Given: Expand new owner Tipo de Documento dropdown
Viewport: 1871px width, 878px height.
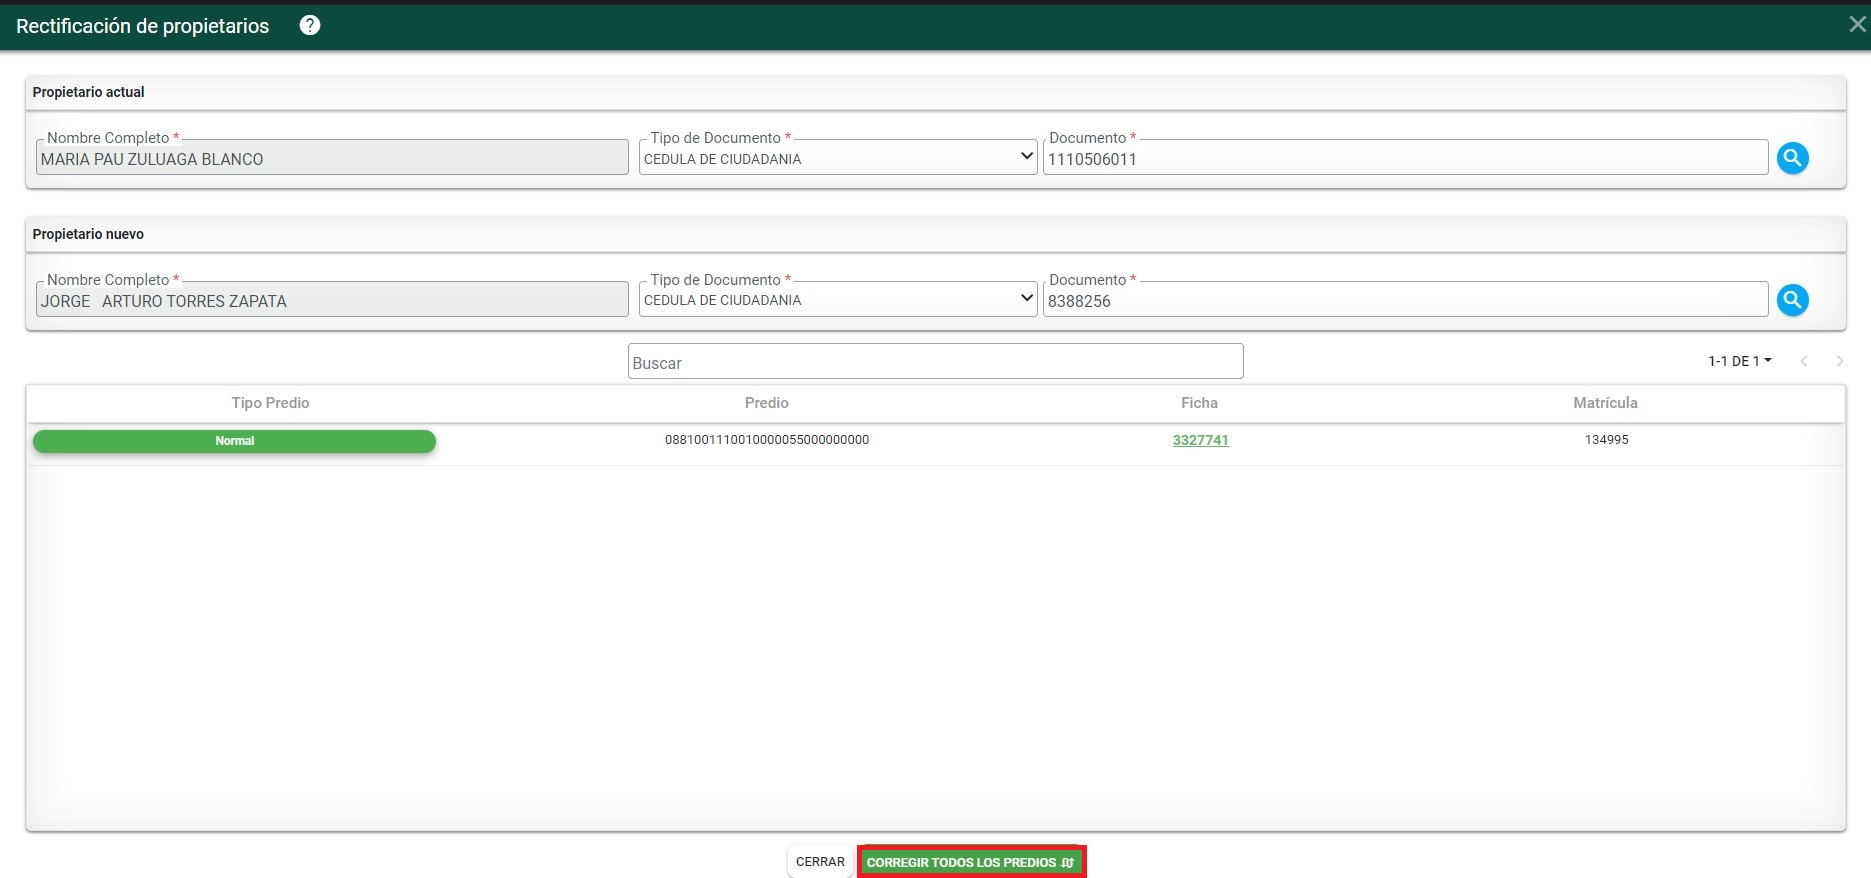Looking at the screenshot, I should tap(837, 299).
